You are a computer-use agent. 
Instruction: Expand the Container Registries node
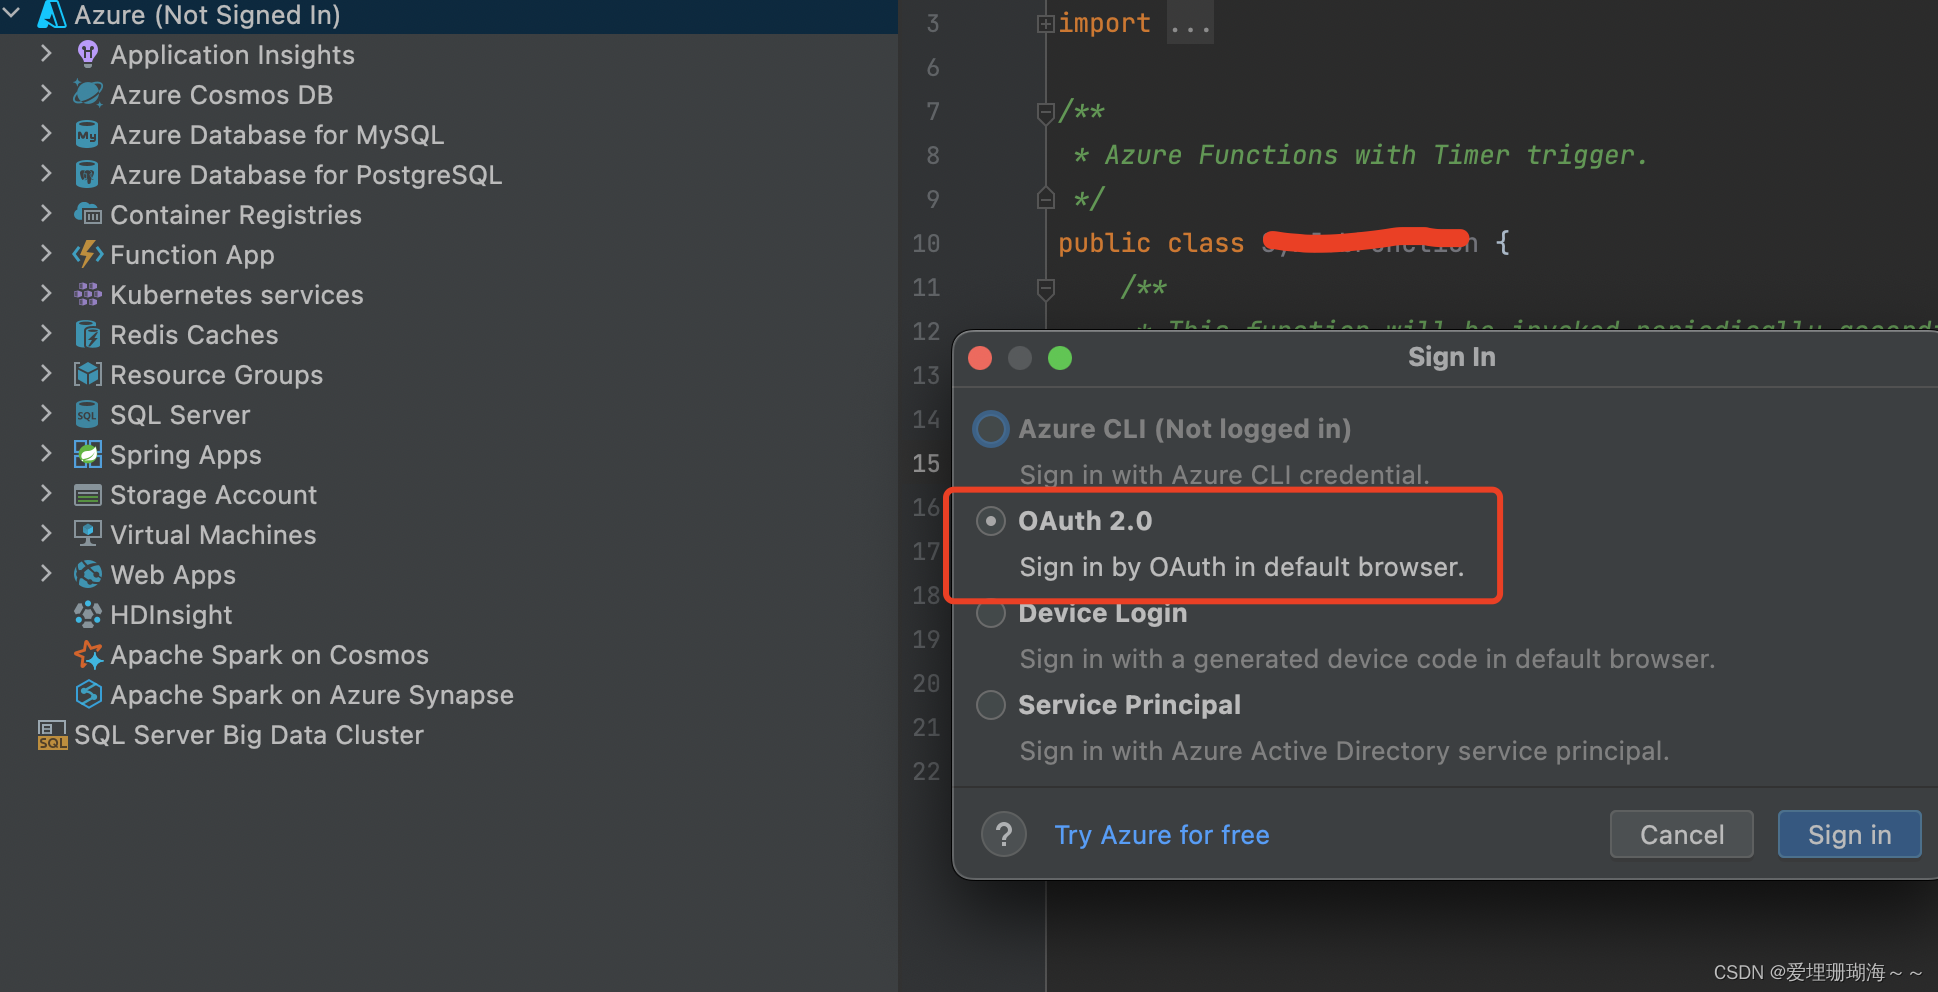[x=46, y=213]
